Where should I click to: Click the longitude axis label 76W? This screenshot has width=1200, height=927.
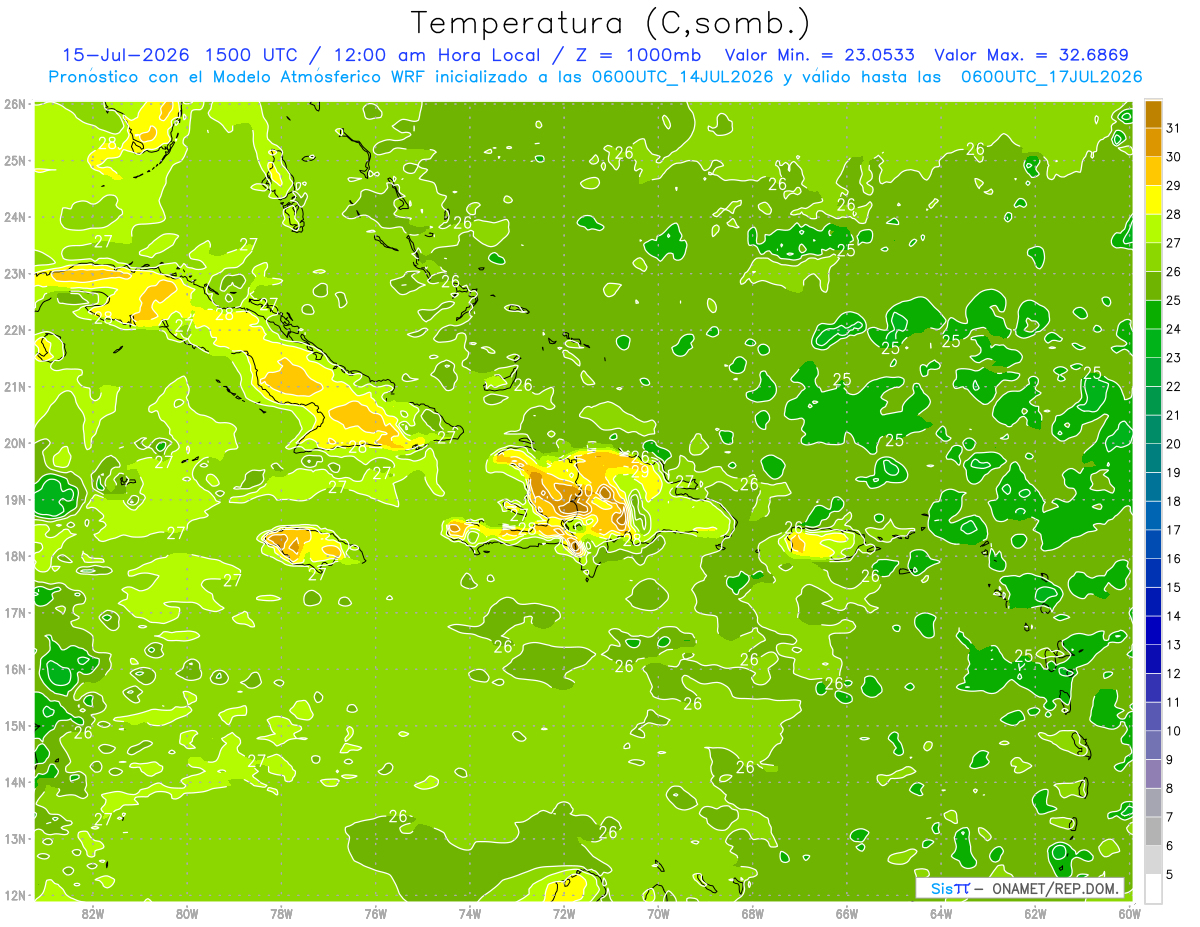click(x=376, y=913)
